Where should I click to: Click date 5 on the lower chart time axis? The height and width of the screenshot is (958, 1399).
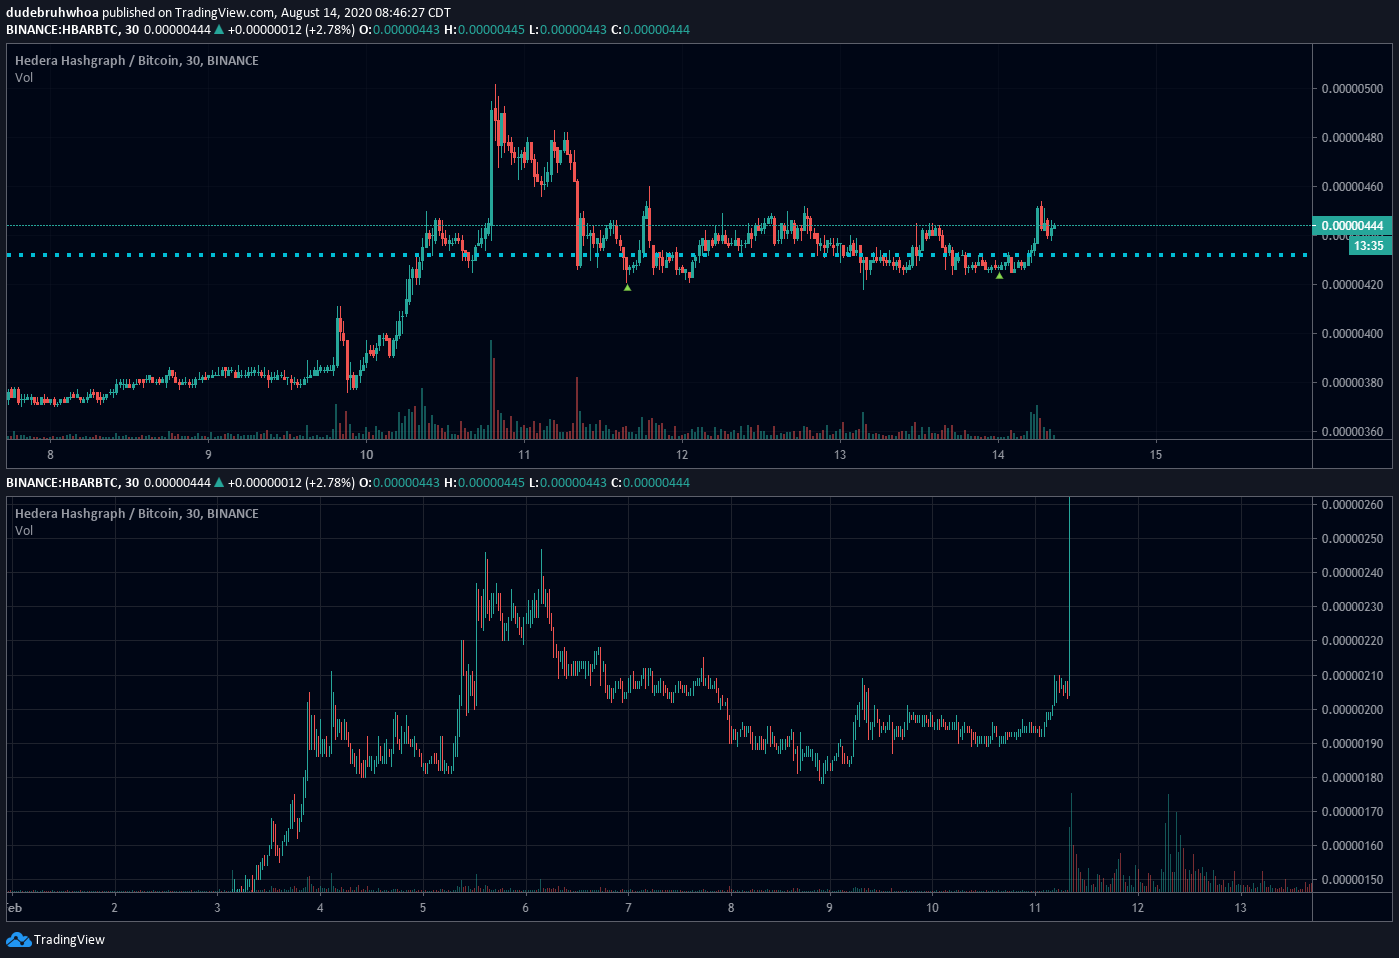(x=423, y=908)
